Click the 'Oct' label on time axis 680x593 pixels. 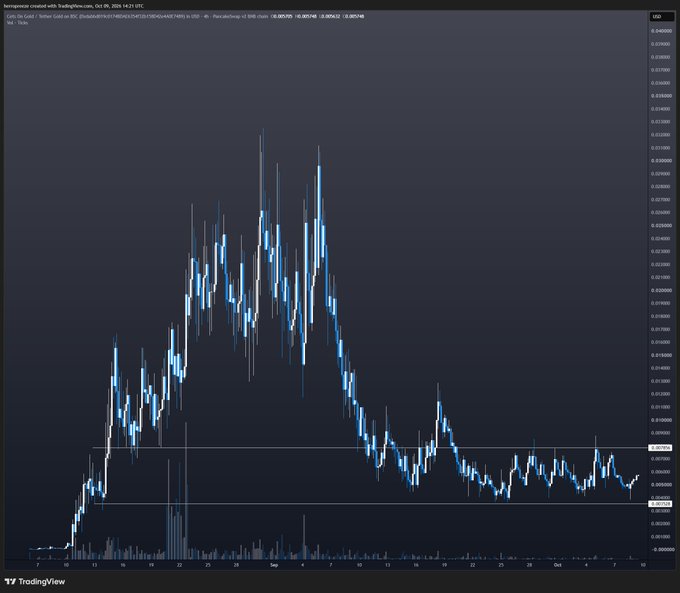tap(558, 565)
